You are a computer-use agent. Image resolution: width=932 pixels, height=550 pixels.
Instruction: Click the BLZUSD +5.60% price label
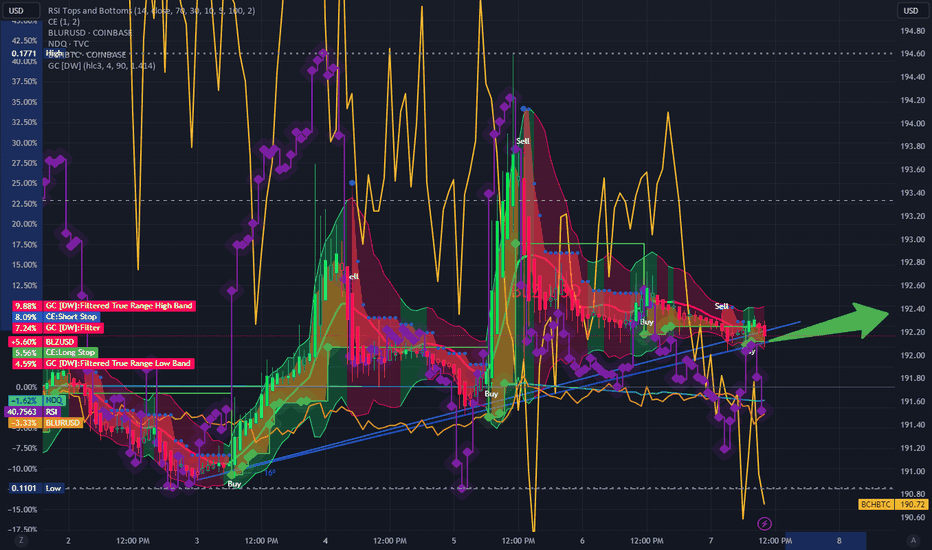pyautogui.click(x=43, y=342)
